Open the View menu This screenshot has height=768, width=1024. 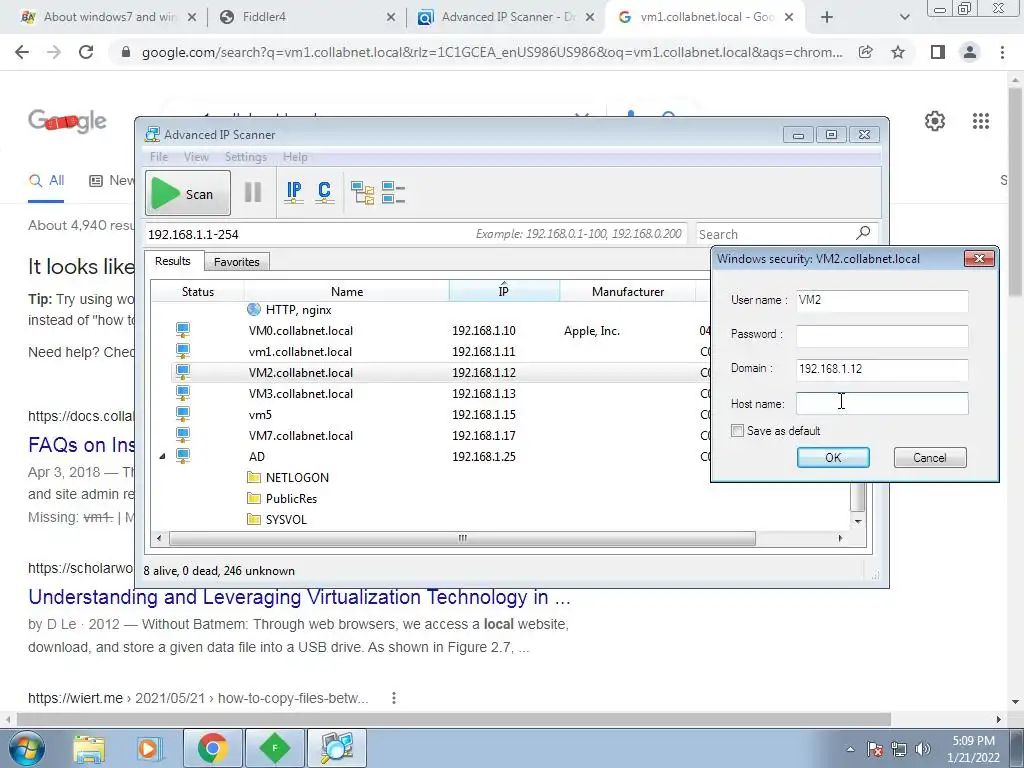coord(196,157)
